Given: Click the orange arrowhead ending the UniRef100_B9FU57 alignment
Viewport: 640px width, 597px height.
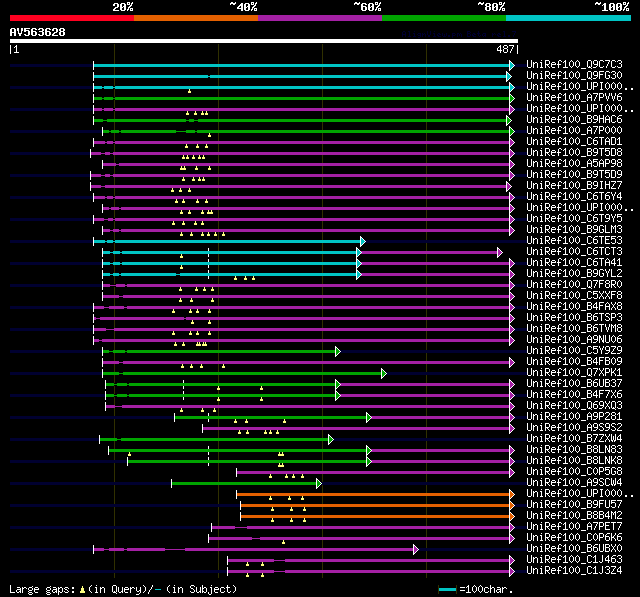Looking at the screenshot, I should [512, 506].
